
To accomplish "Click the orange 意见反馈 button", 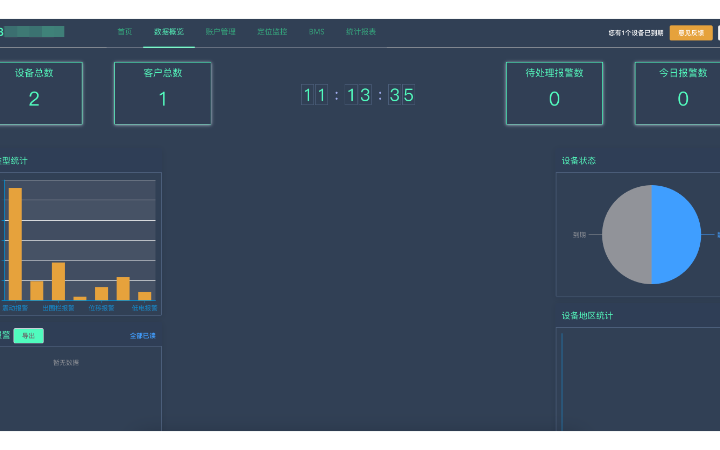I will 690,32.
